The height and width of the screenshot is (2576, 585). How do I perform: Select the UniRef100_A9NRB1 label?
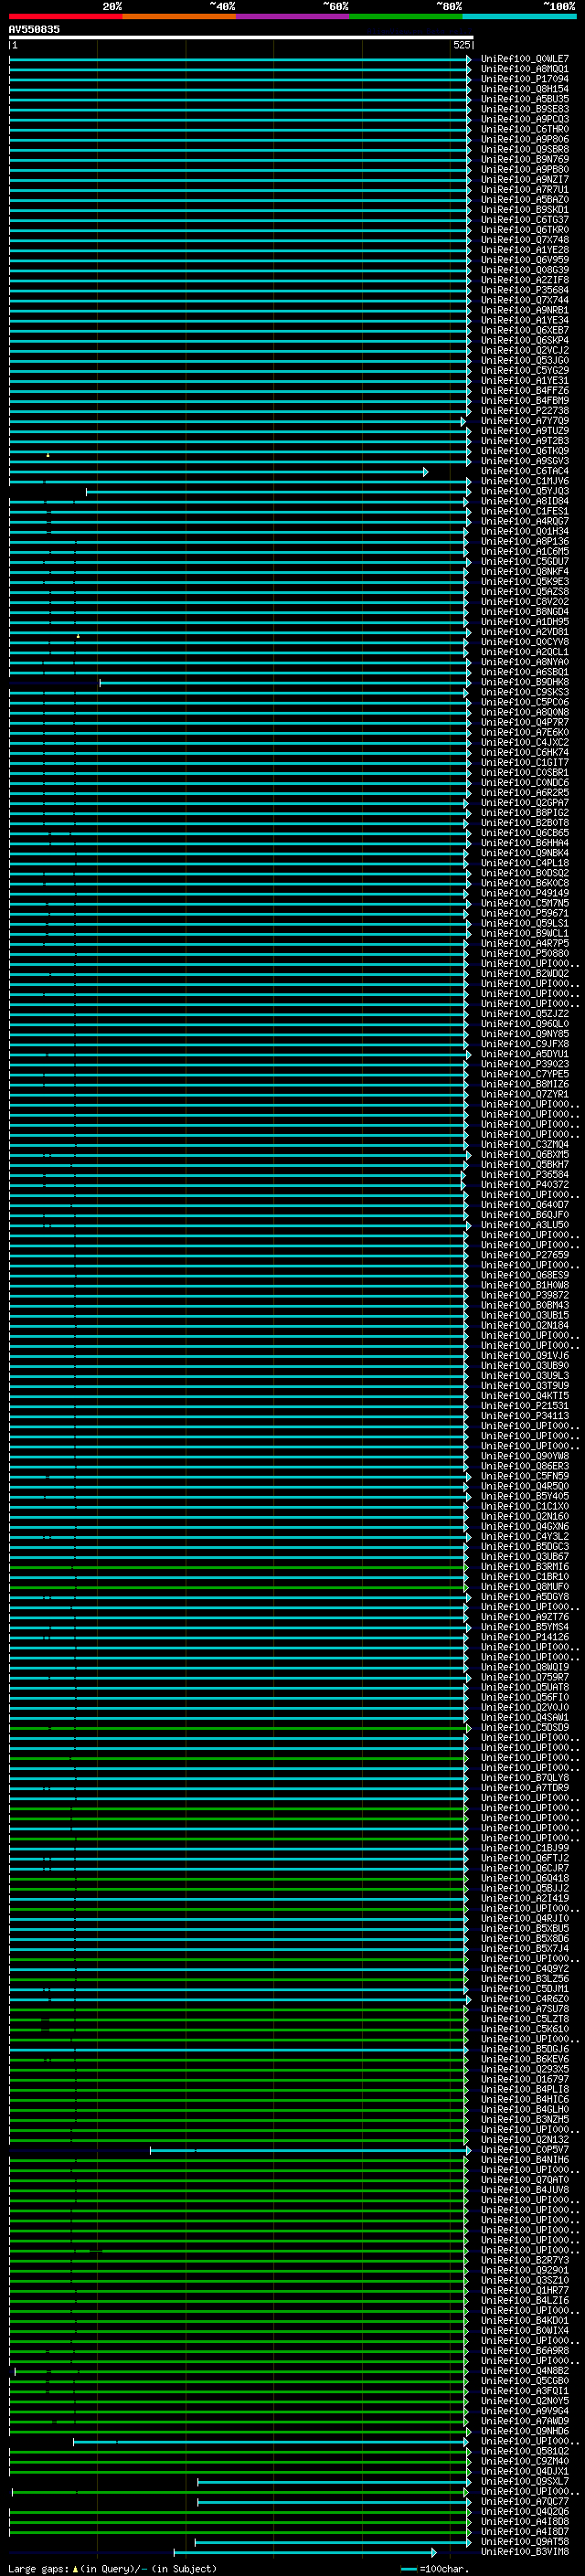[x=524, y=310]
